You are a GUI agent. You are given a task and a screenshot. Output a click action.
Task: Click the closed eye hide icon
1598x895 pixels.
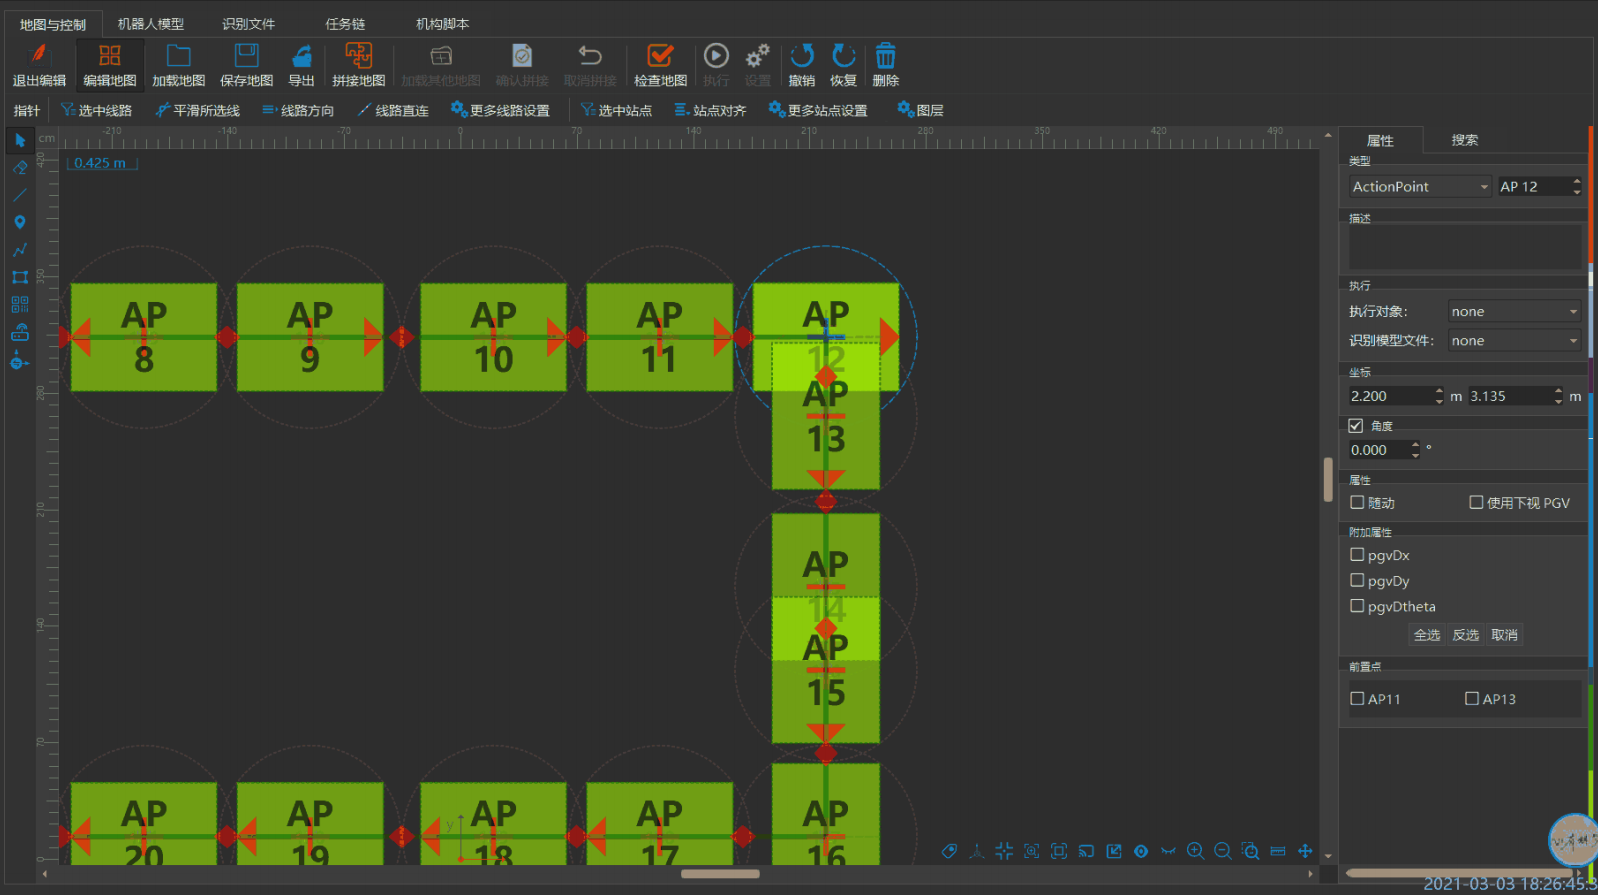[x=1168, y=851]
